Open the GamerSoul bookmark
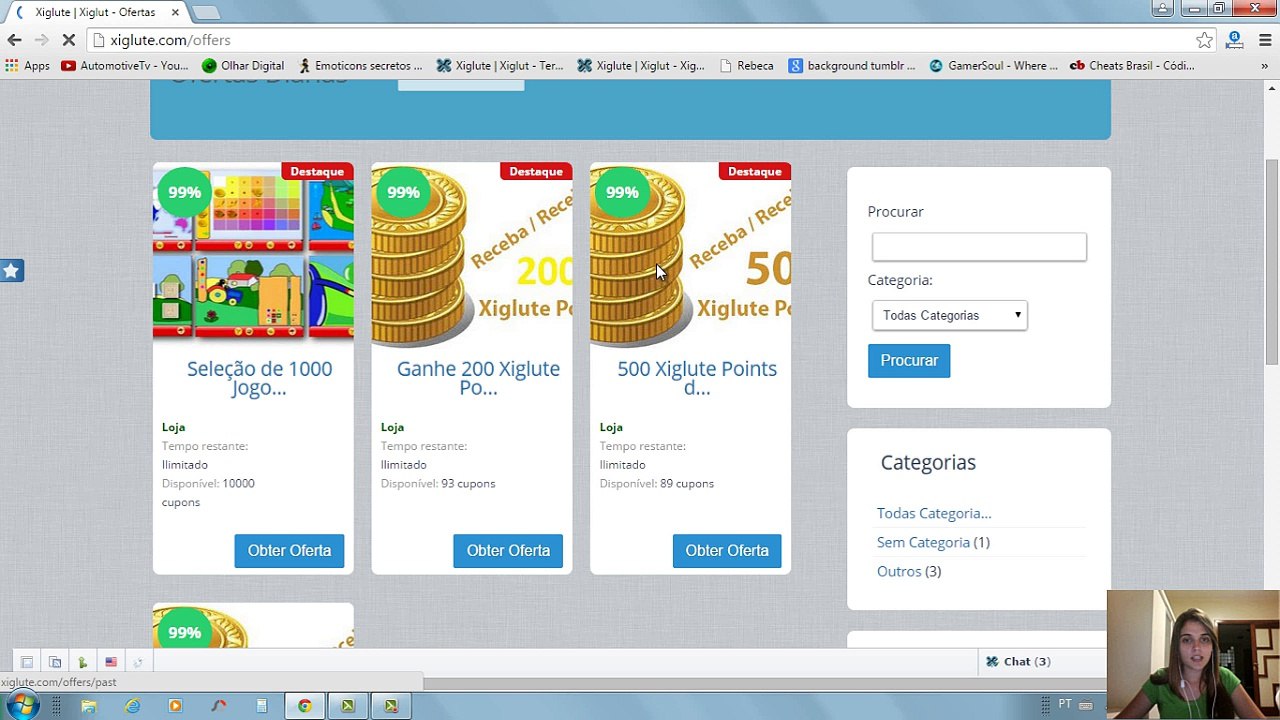The width and height of the screenshot is (1280, 720). [993, 65]
